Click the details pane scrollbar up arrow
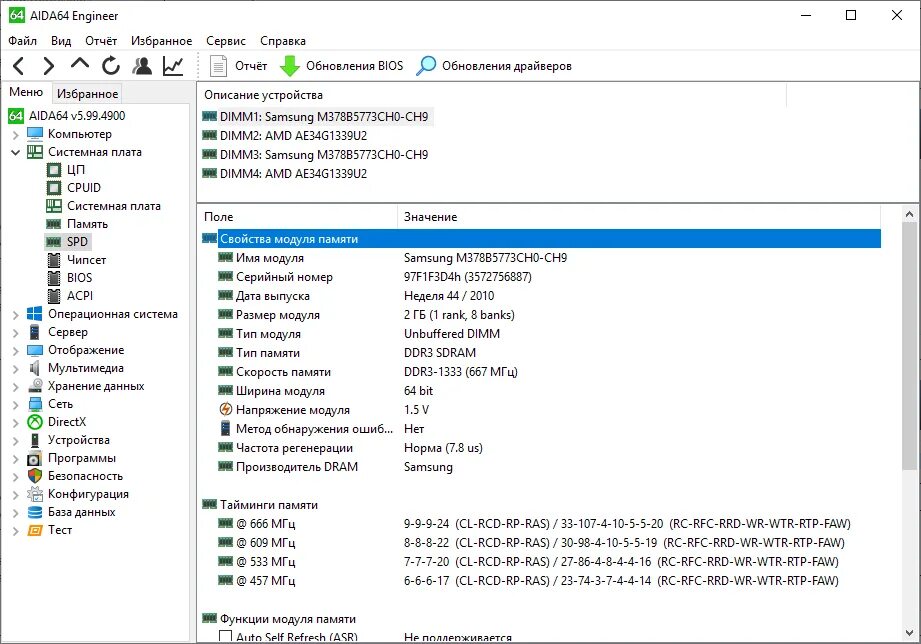This screenshot has height=644, width=921. click(909, 214)
